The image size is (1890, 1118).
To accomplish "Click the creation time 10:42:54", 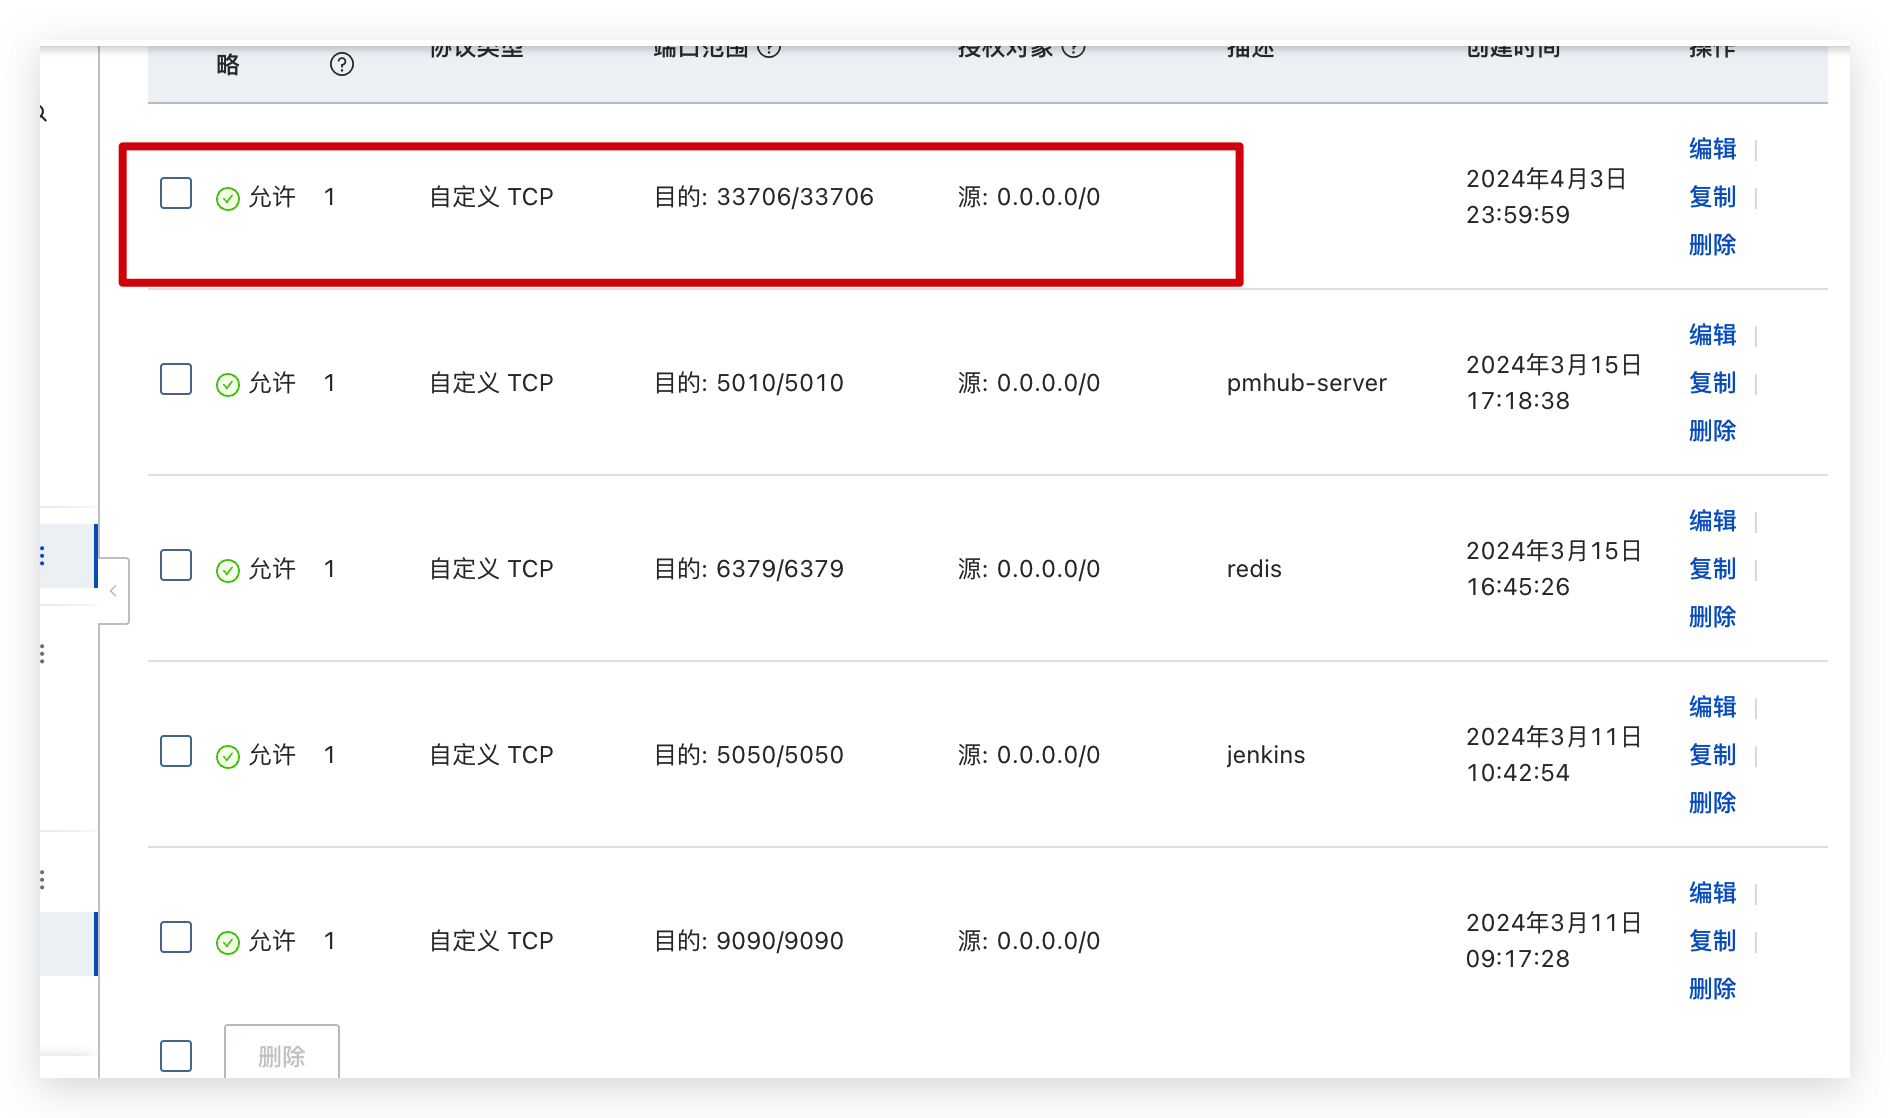I will pyautogui.click(x=1518, y=773).
